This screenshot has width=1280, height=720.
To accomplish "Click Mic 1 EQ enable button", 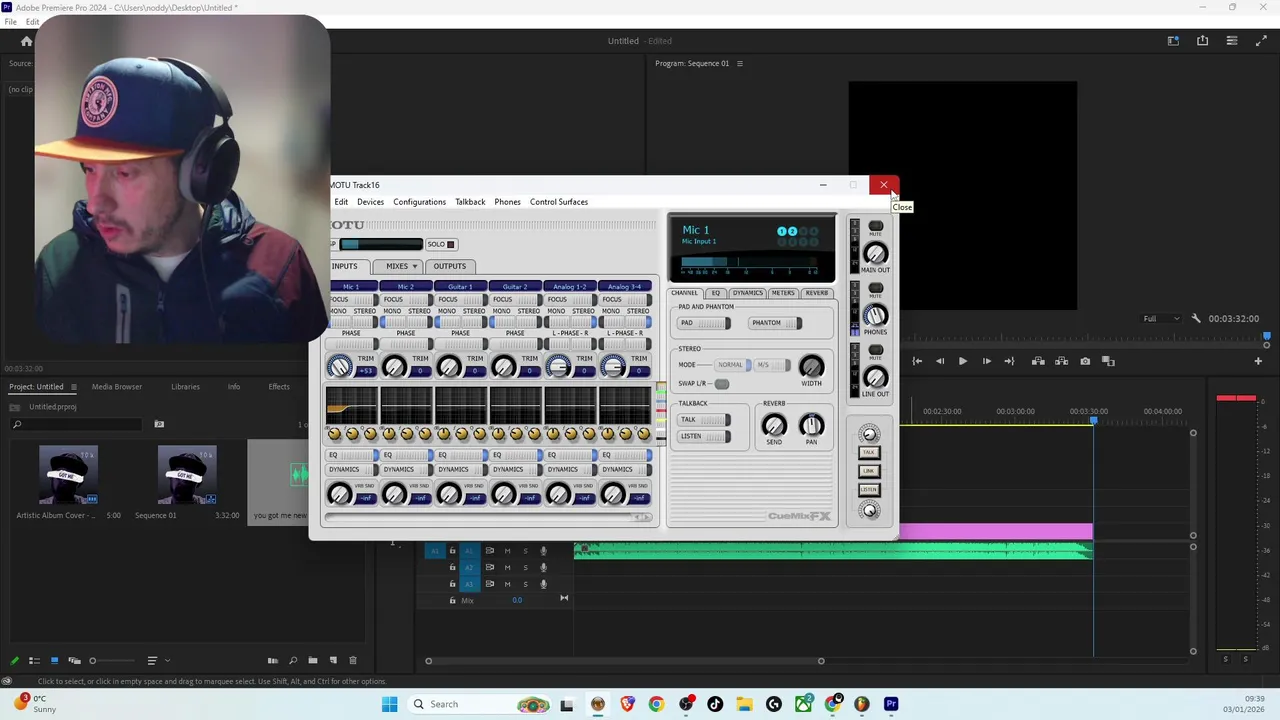I will (x=351, y=455).
